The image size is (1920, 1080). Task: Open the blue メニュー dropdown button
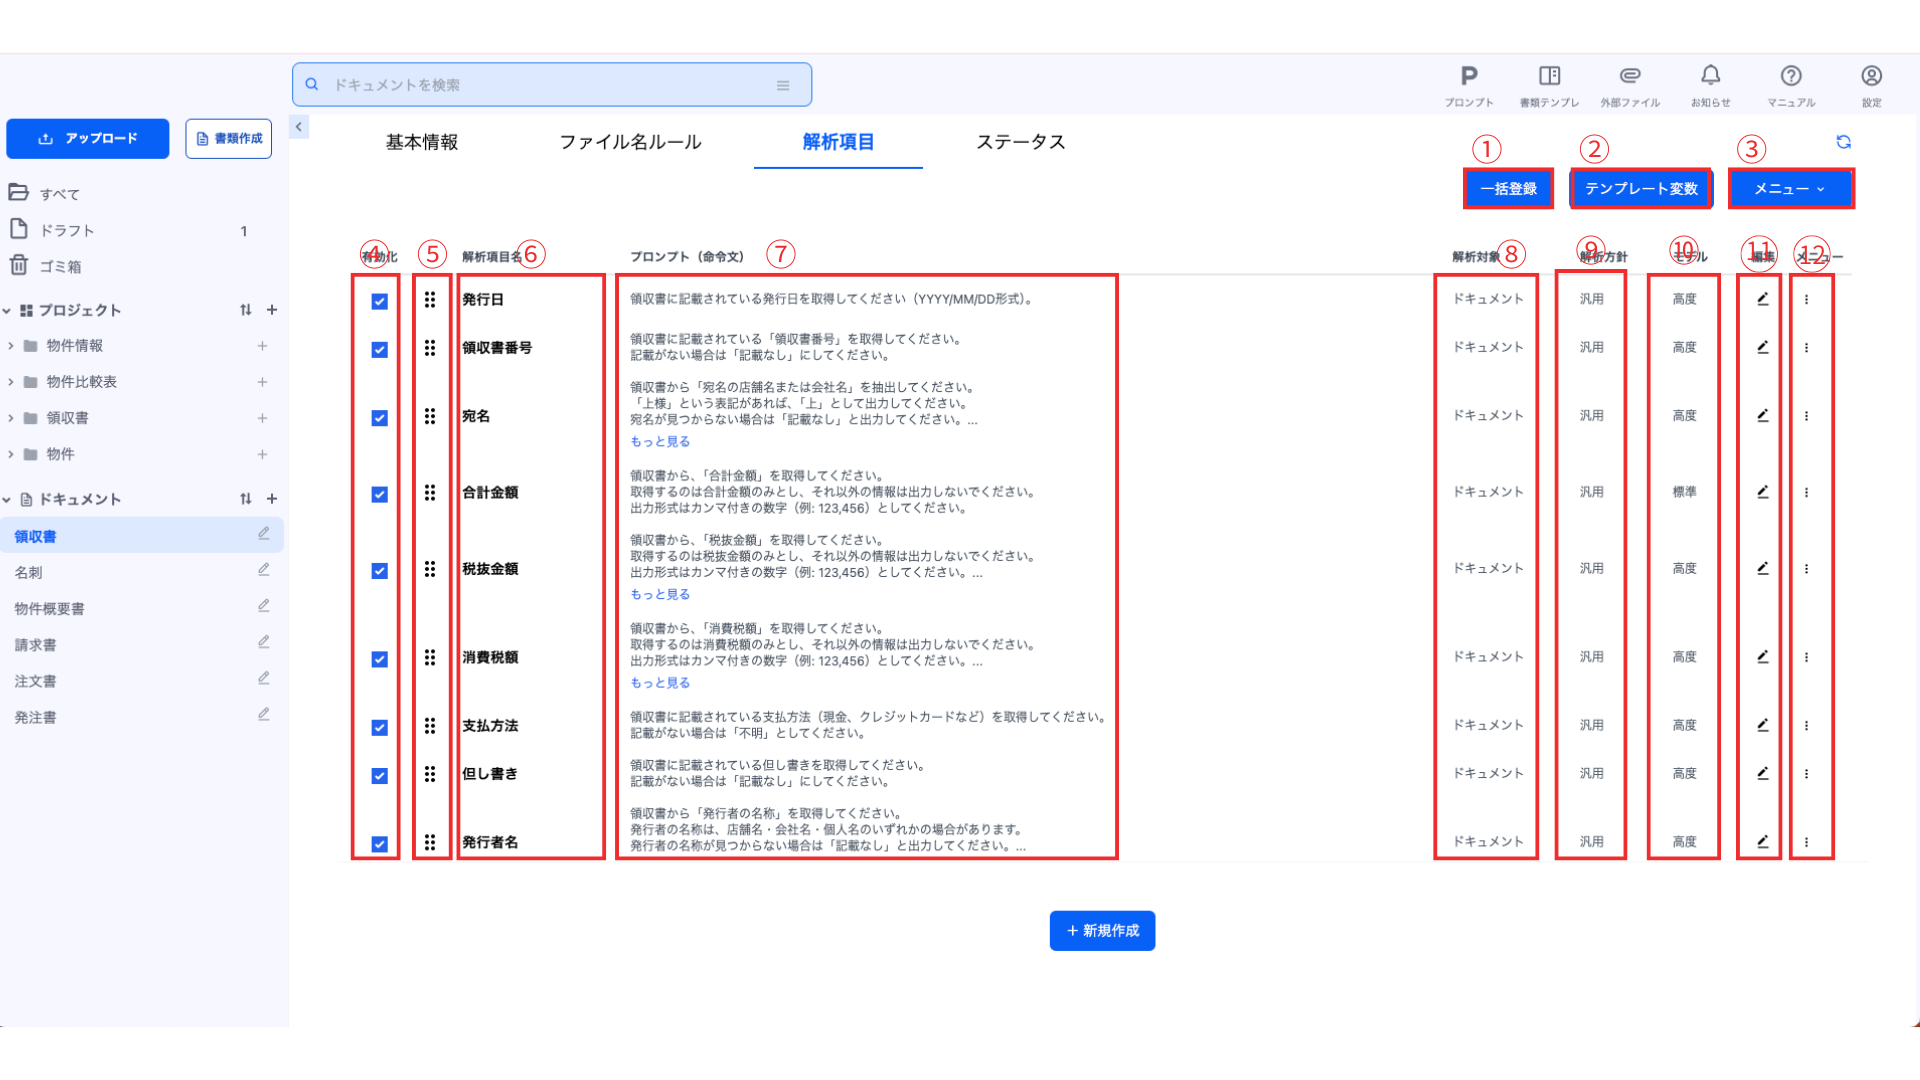[x=1790, y=189]
